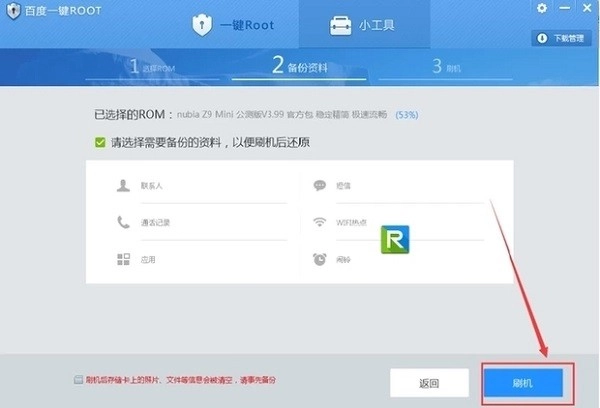Click the (53%) download progress indicator

(407, 115)
